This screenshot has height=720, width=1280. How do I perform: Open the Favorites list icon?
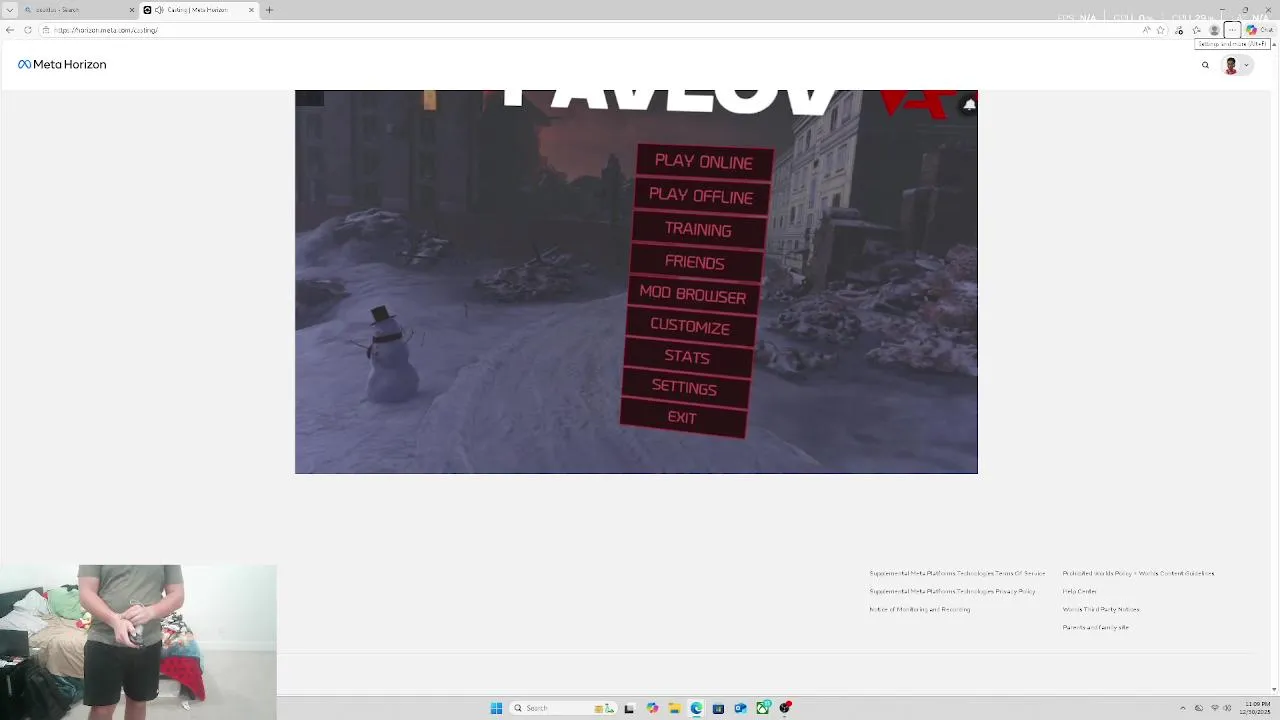click(x=1197, y=30)
